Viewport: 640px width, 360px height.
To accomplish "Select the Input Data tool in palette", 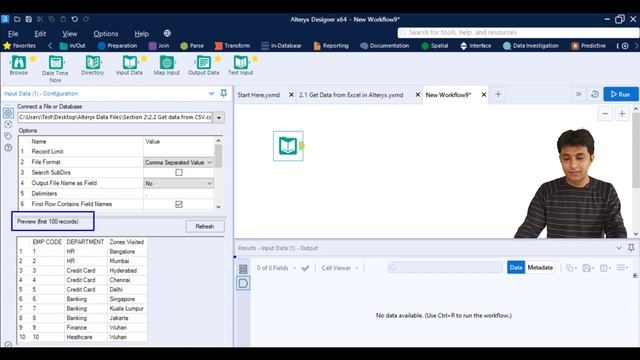I will 129,63.
